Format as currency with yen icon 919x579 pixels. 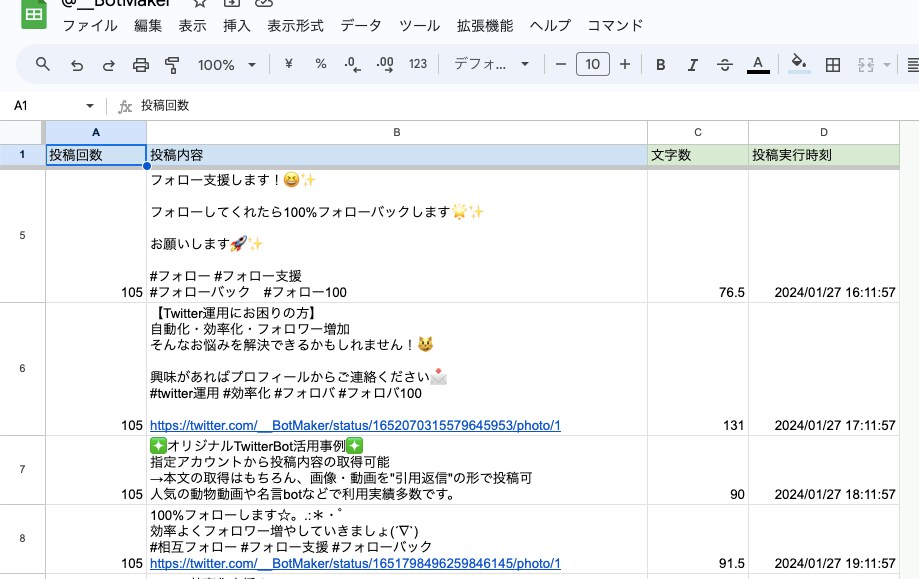[x=288, y=64]
